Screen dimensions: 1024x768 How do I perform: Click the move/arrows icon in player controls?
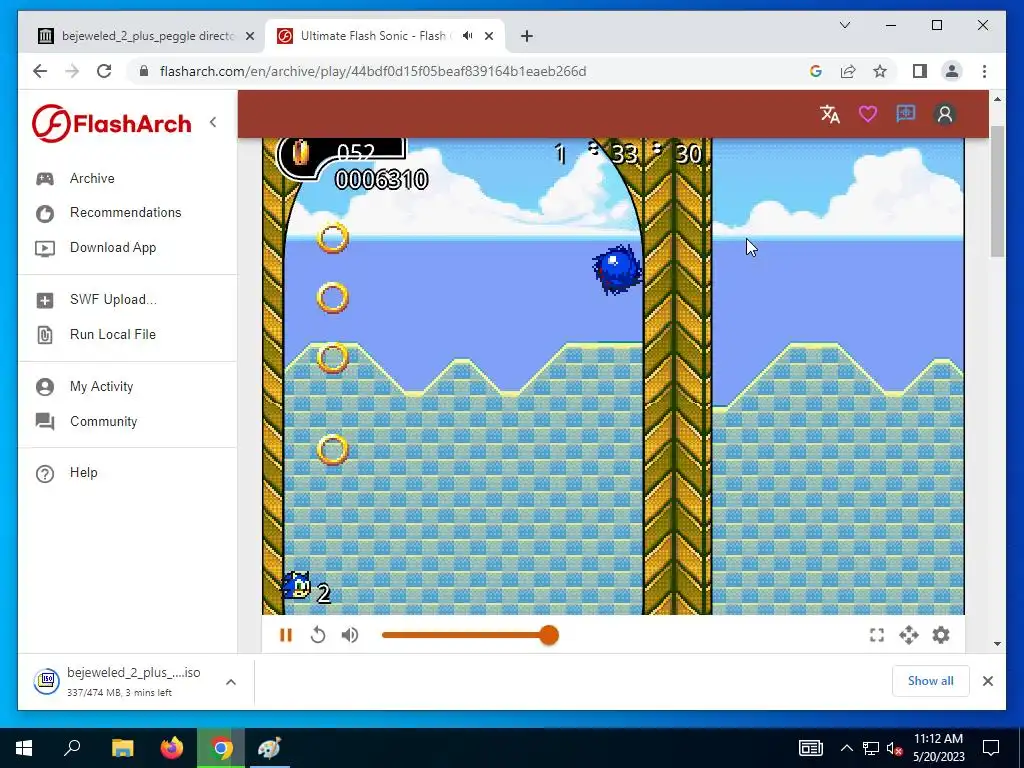click(x=908, y=635)
